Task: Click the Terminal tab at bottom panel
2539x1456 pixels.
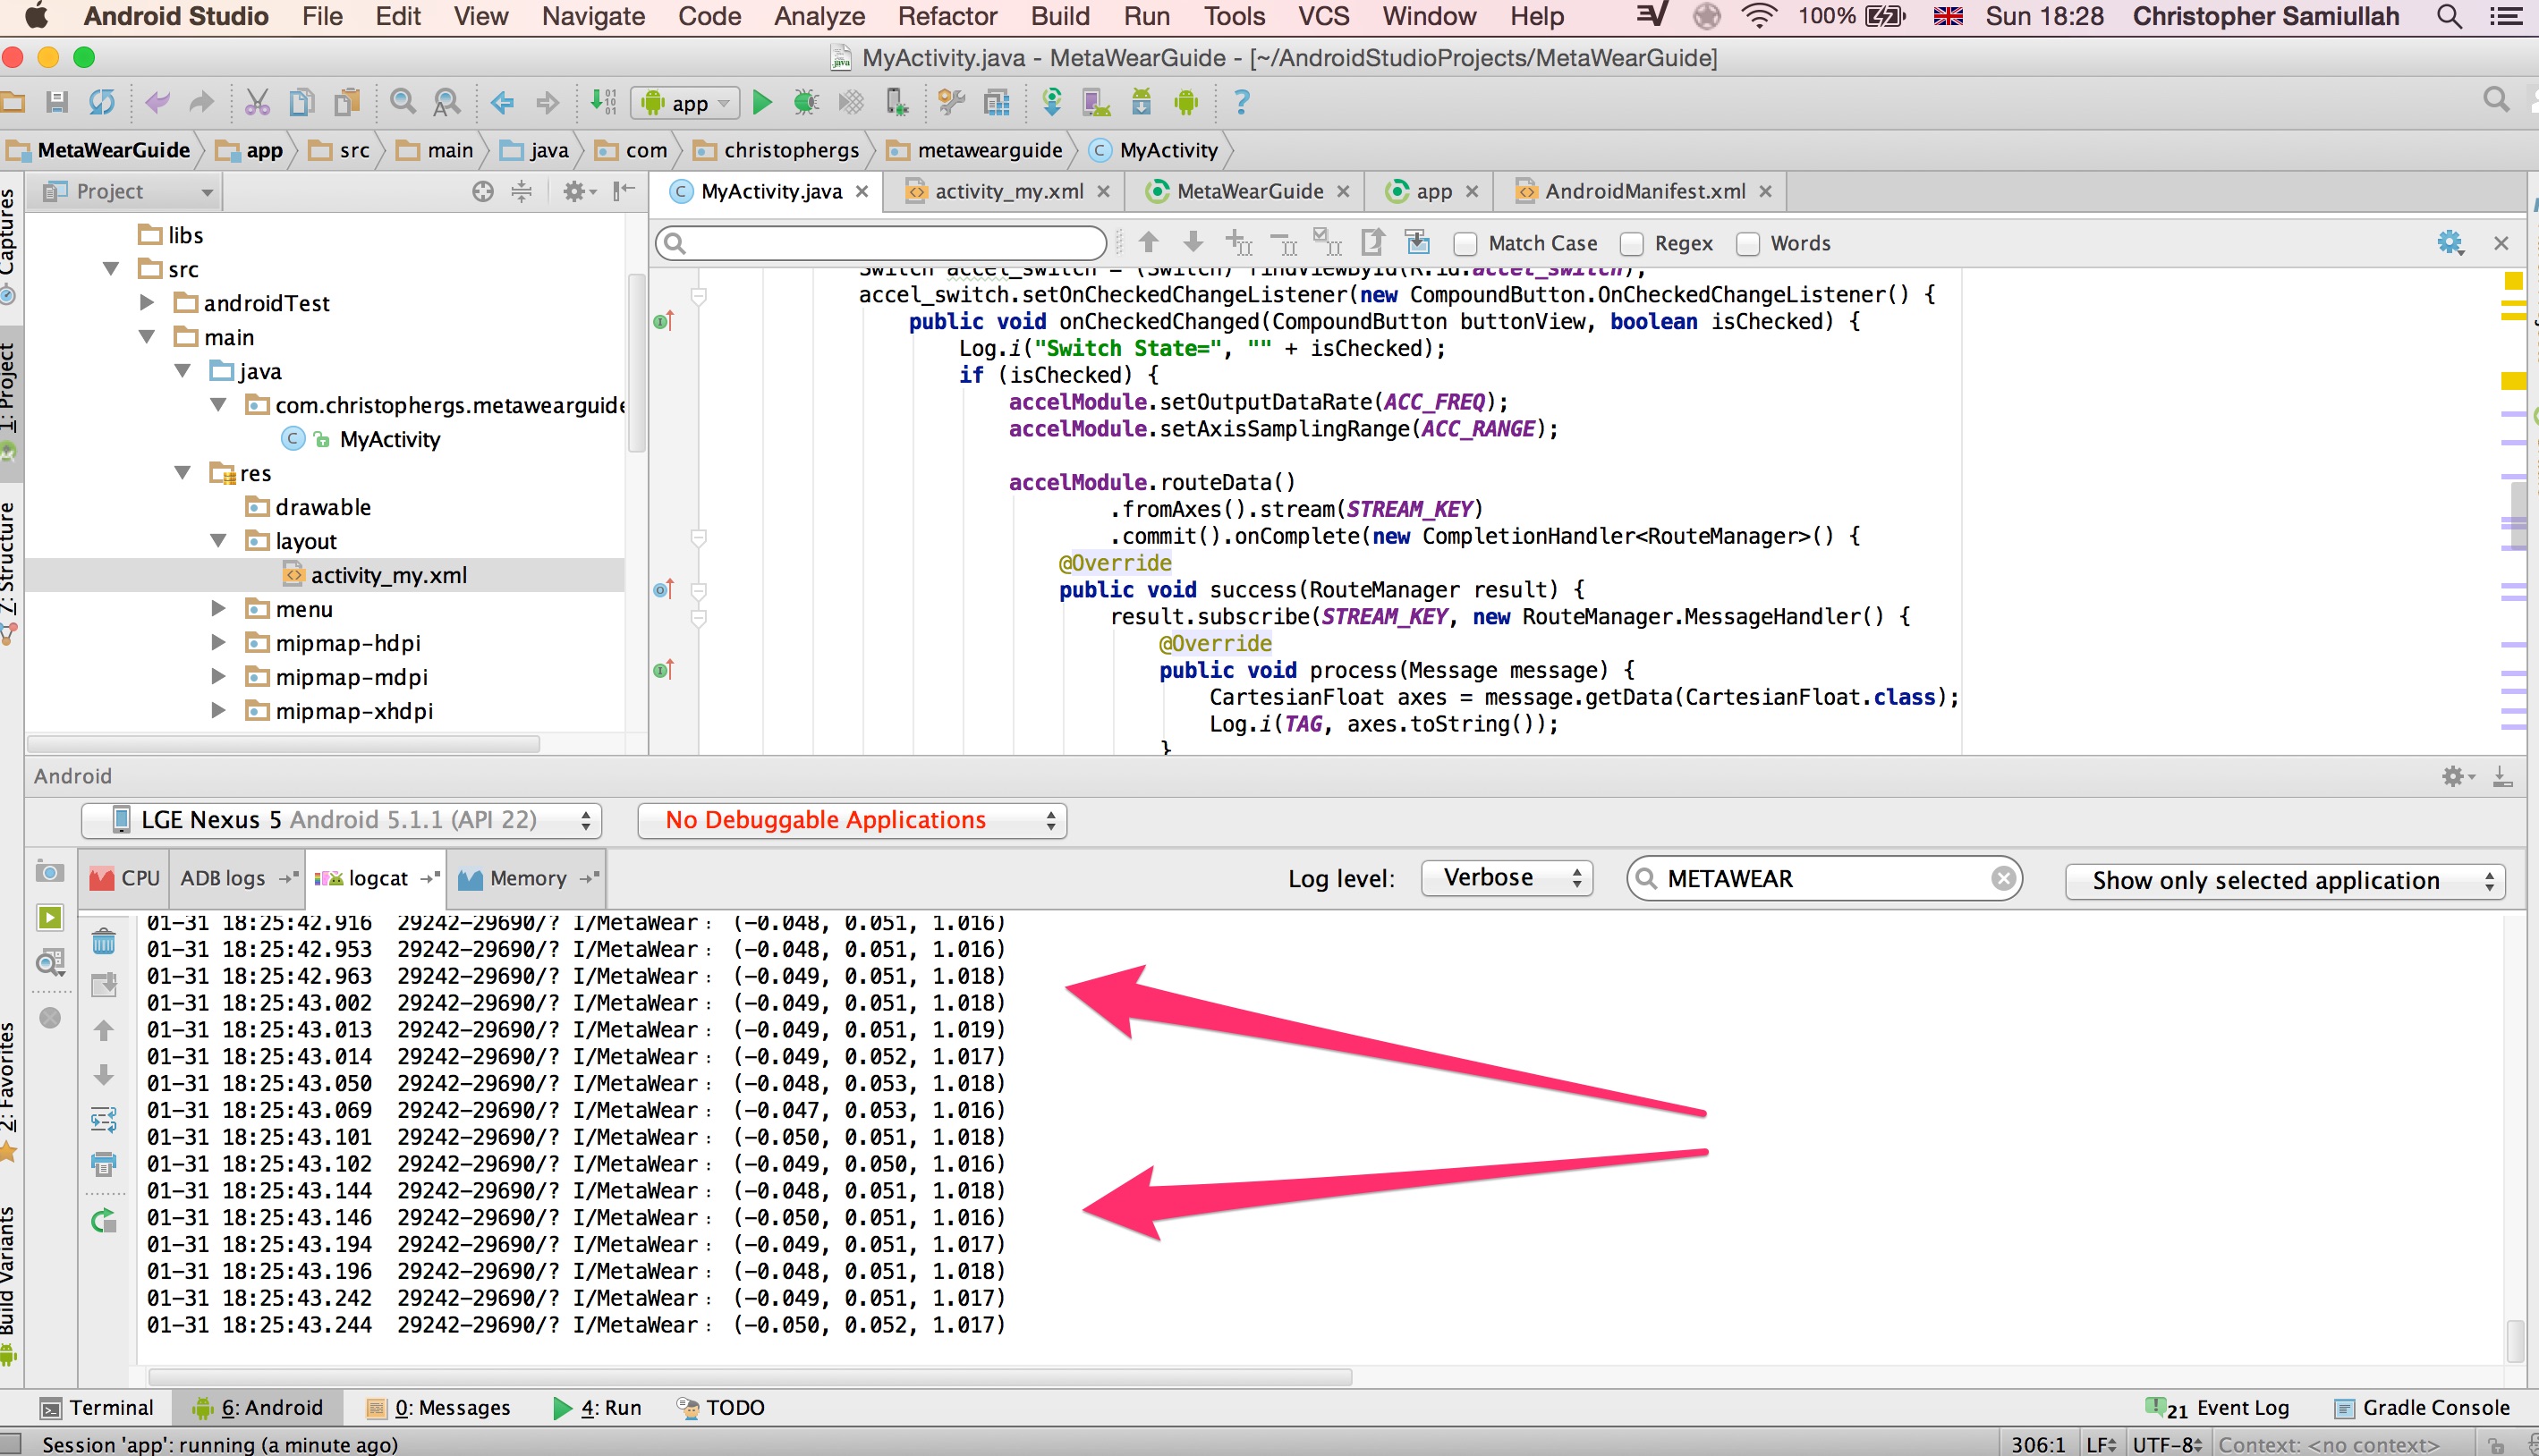Action: click(98, 1407)
